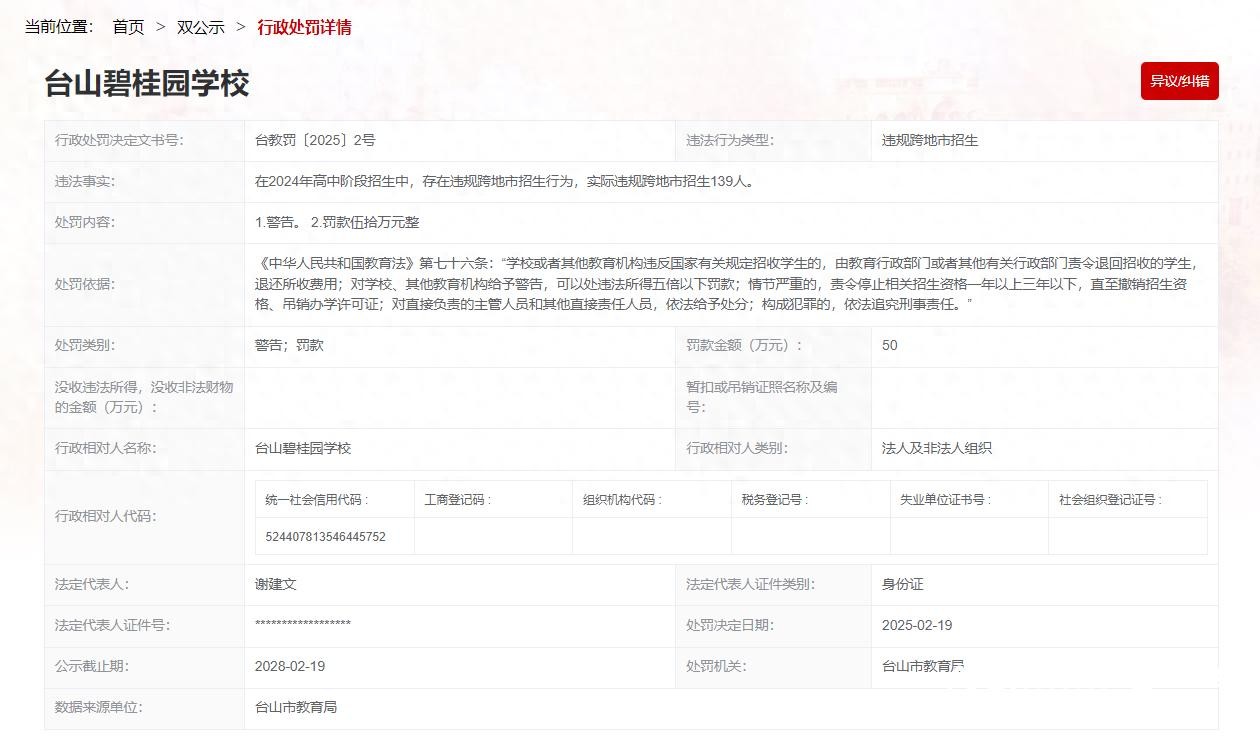The width and height of the screenshot is (1260, 738).
Task: Click the fine amount value 50
Action: point(889,345)
